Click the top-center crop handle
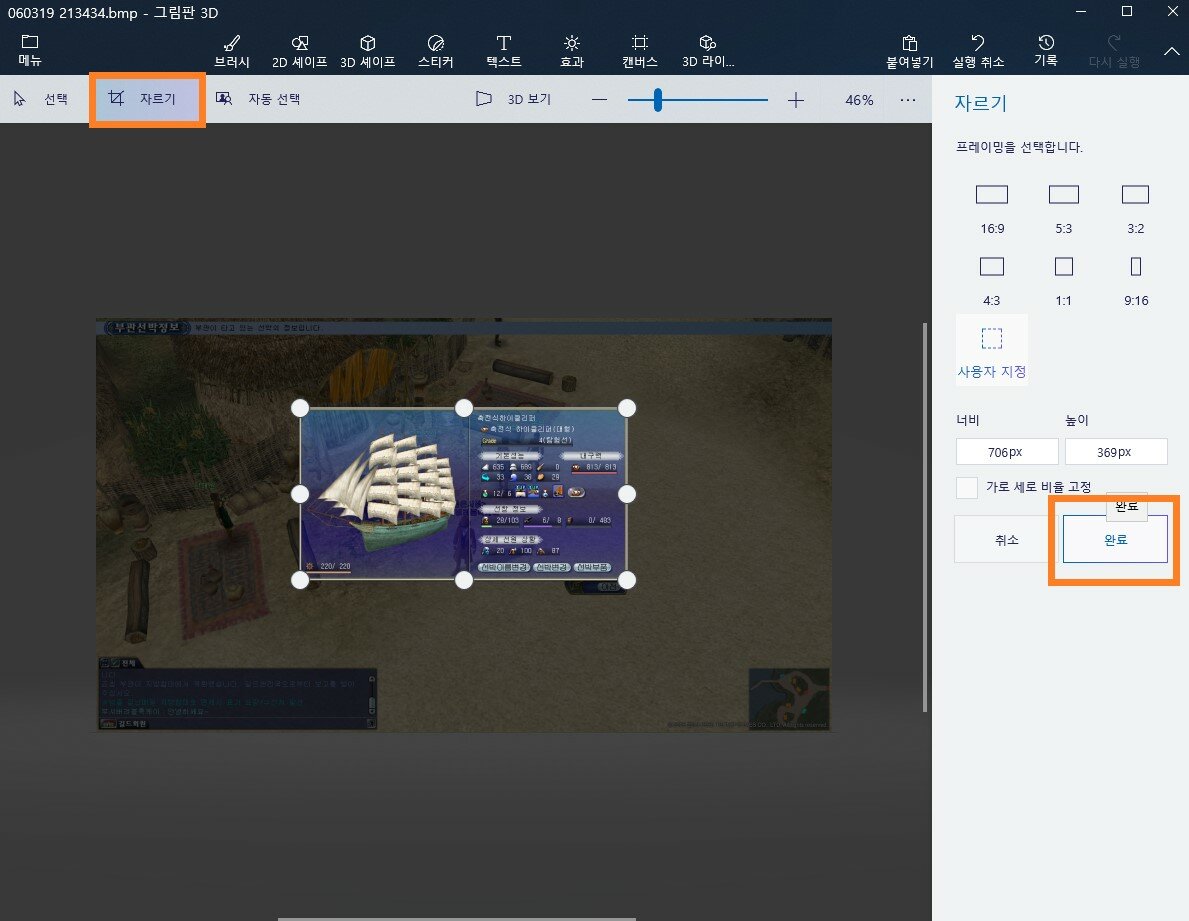The image size is (1189, 921). [463, 409]
